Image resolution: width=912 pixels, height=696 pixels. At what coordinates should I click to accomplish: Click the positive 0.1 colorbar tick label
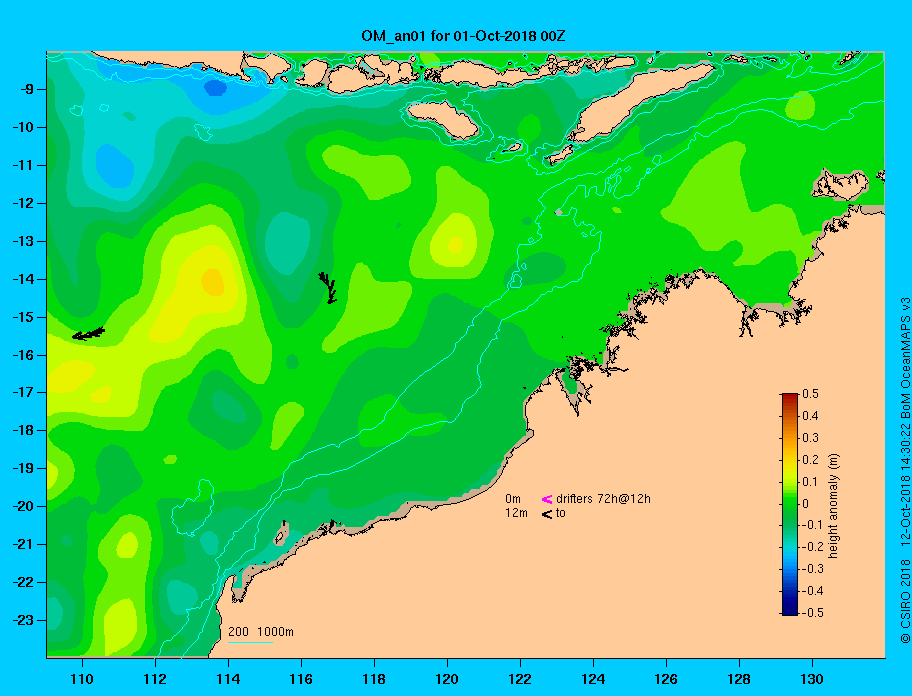point(810,481)
